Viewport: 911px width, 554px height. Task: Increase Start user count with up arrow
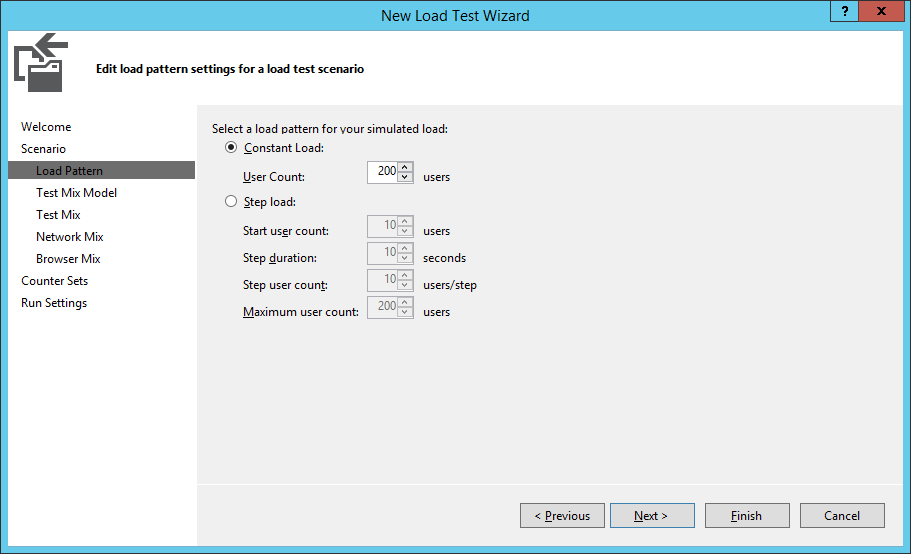tap(405, 221)
